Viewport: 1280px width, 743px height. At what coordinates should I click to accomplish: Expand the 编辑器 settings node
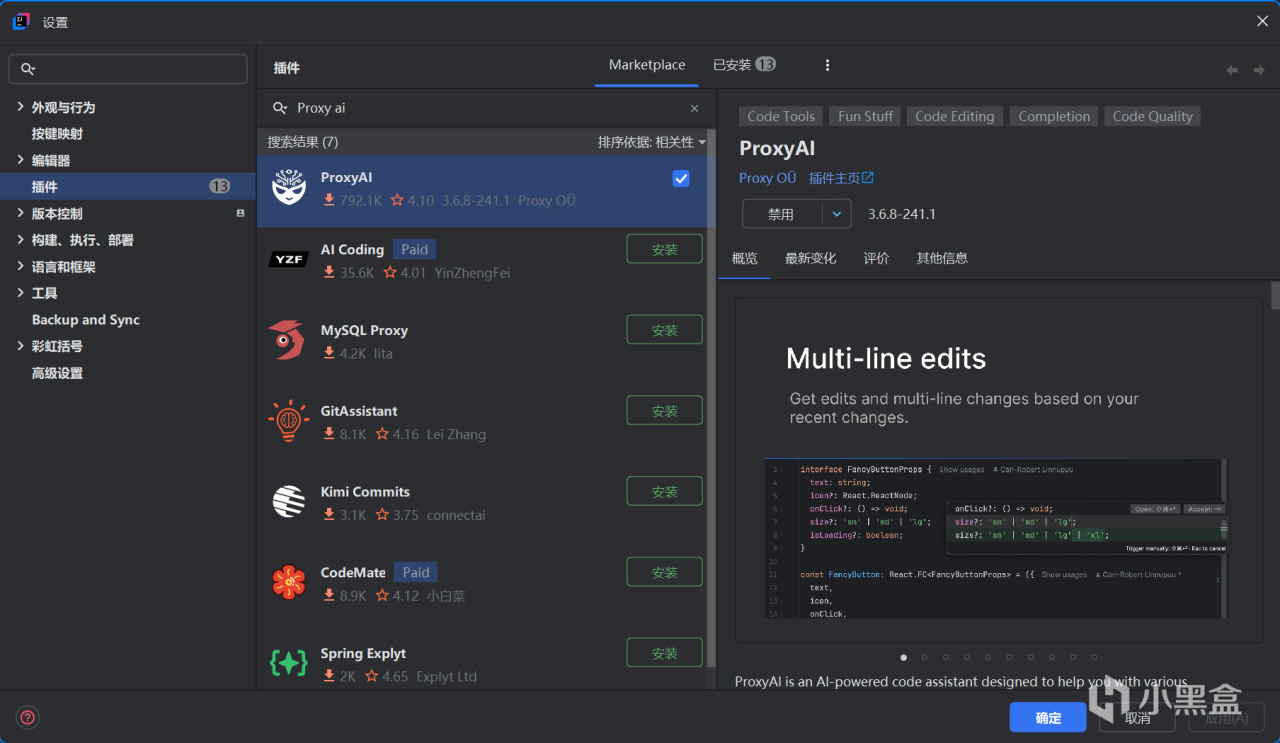pos(21,160)
